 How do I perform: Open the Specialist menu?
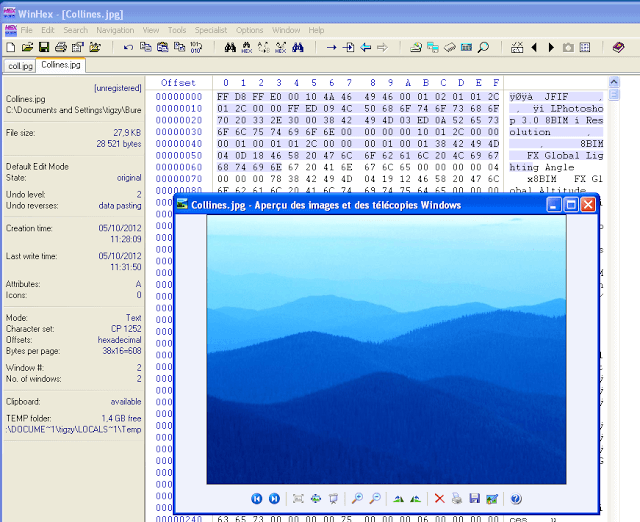210,30
